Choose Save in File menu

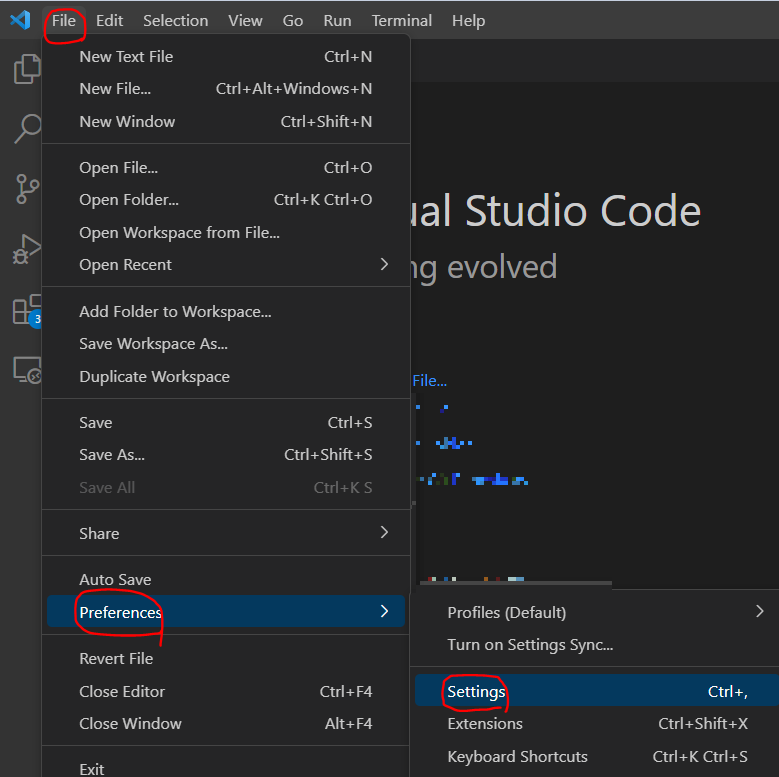click(226, 423)
